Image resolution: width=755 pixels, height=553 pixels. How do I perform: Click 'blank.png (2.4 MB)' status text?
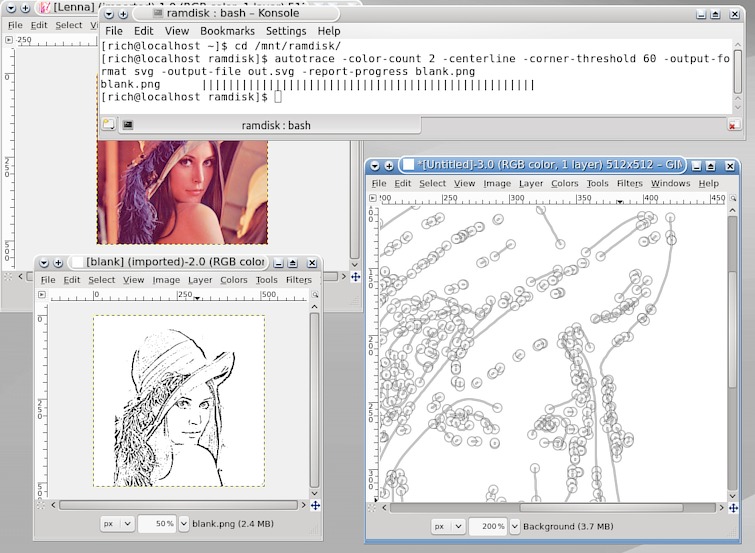233,524
